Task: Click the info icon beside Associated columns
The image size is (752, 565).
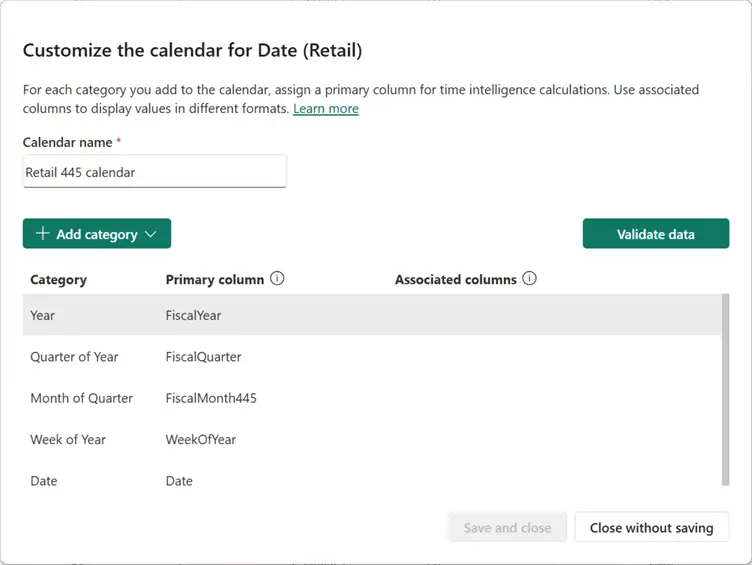Action: point(530,279)
